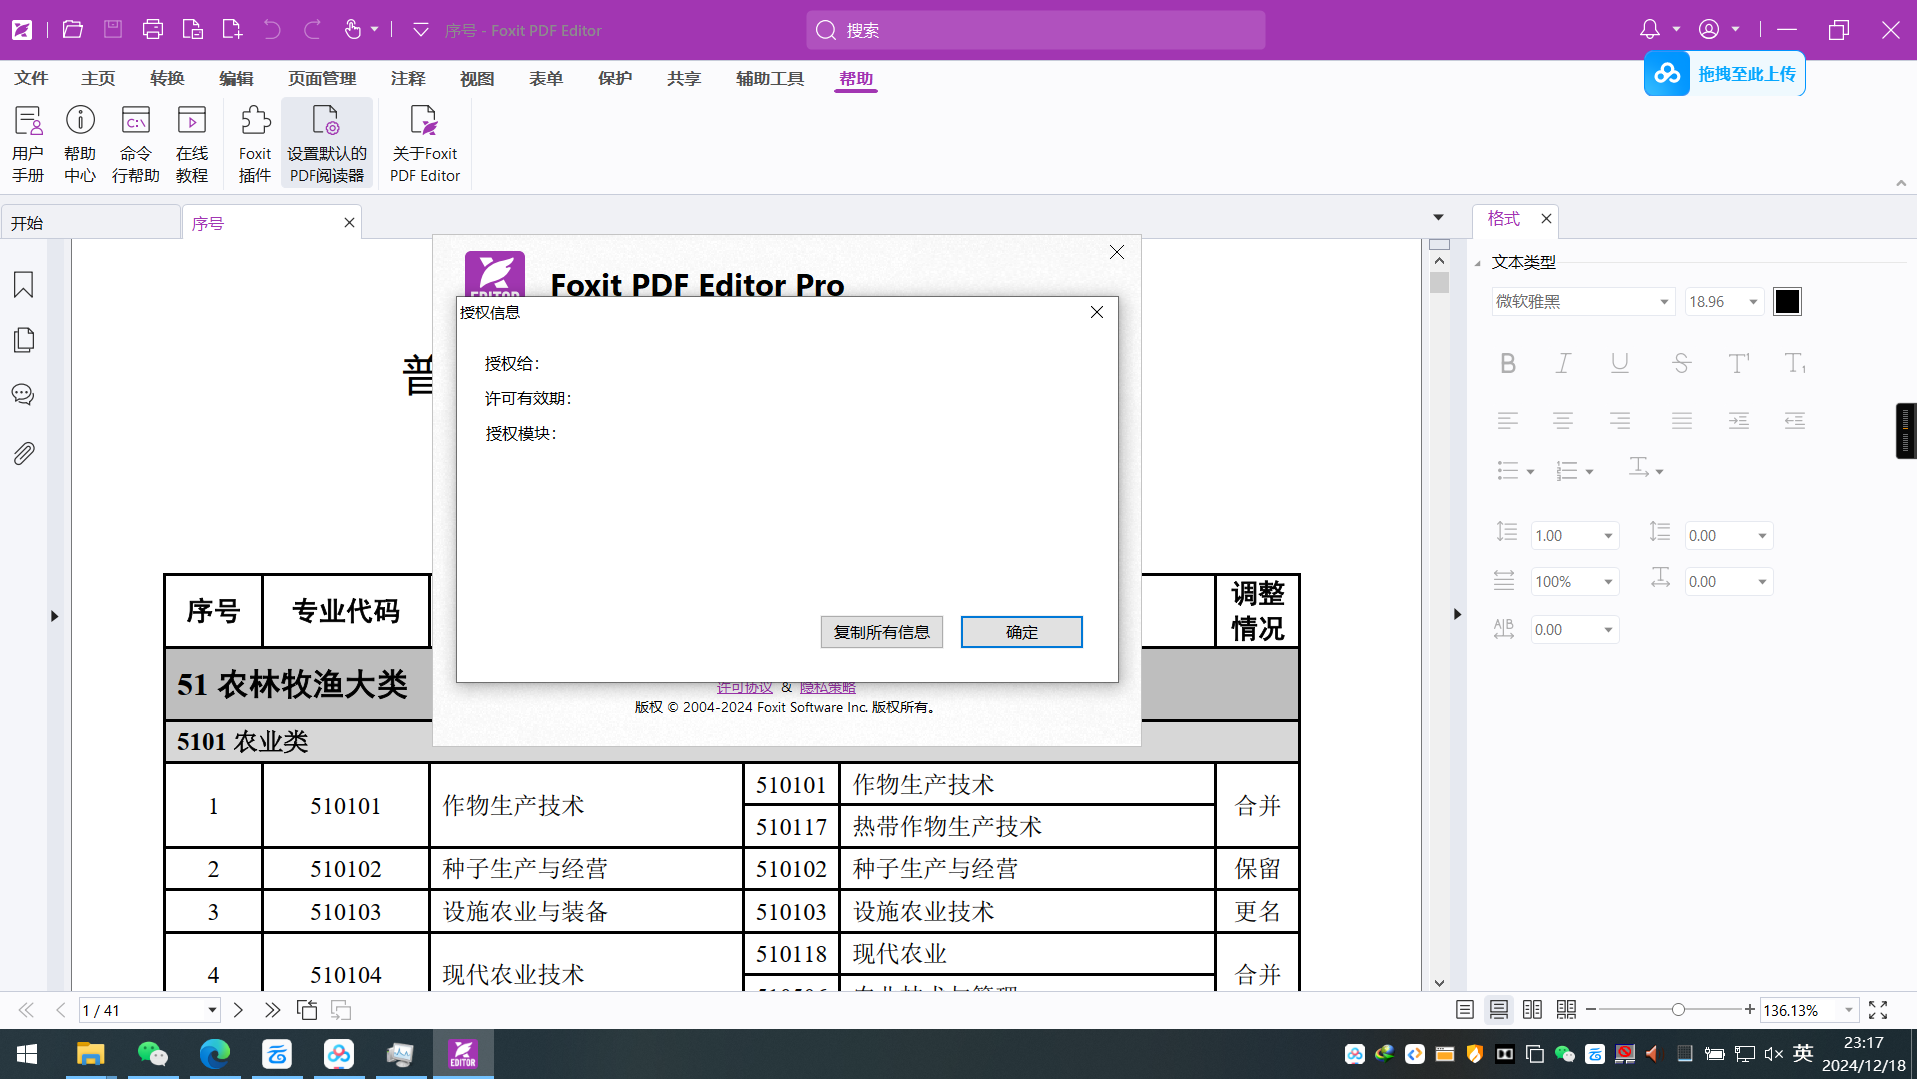Click fullscreen icon in status bar
This screenshot has width=1917, height=1079.
(x=1878, y=1010)
